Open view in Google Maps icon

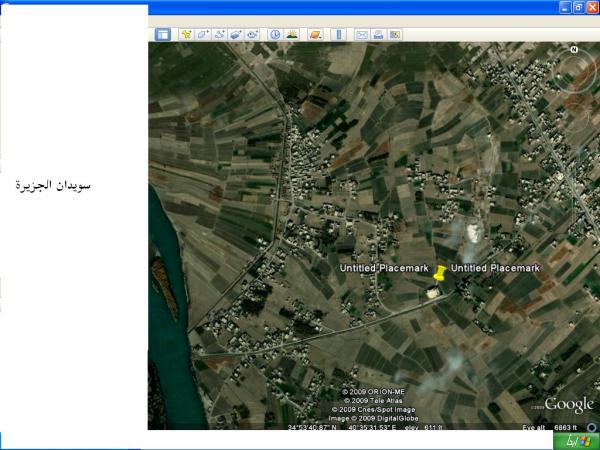coord(394,34)
